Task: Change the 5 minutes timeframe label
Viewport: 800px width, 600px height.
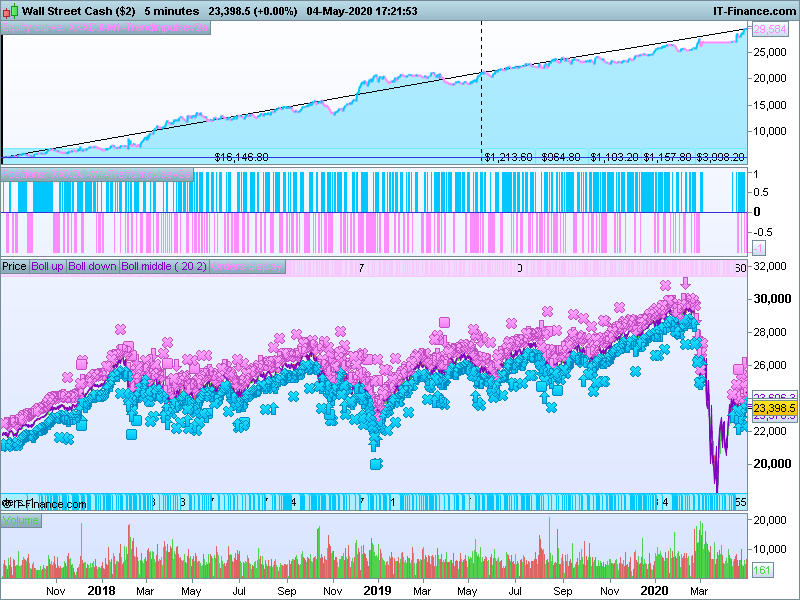Action: [171, 11]
